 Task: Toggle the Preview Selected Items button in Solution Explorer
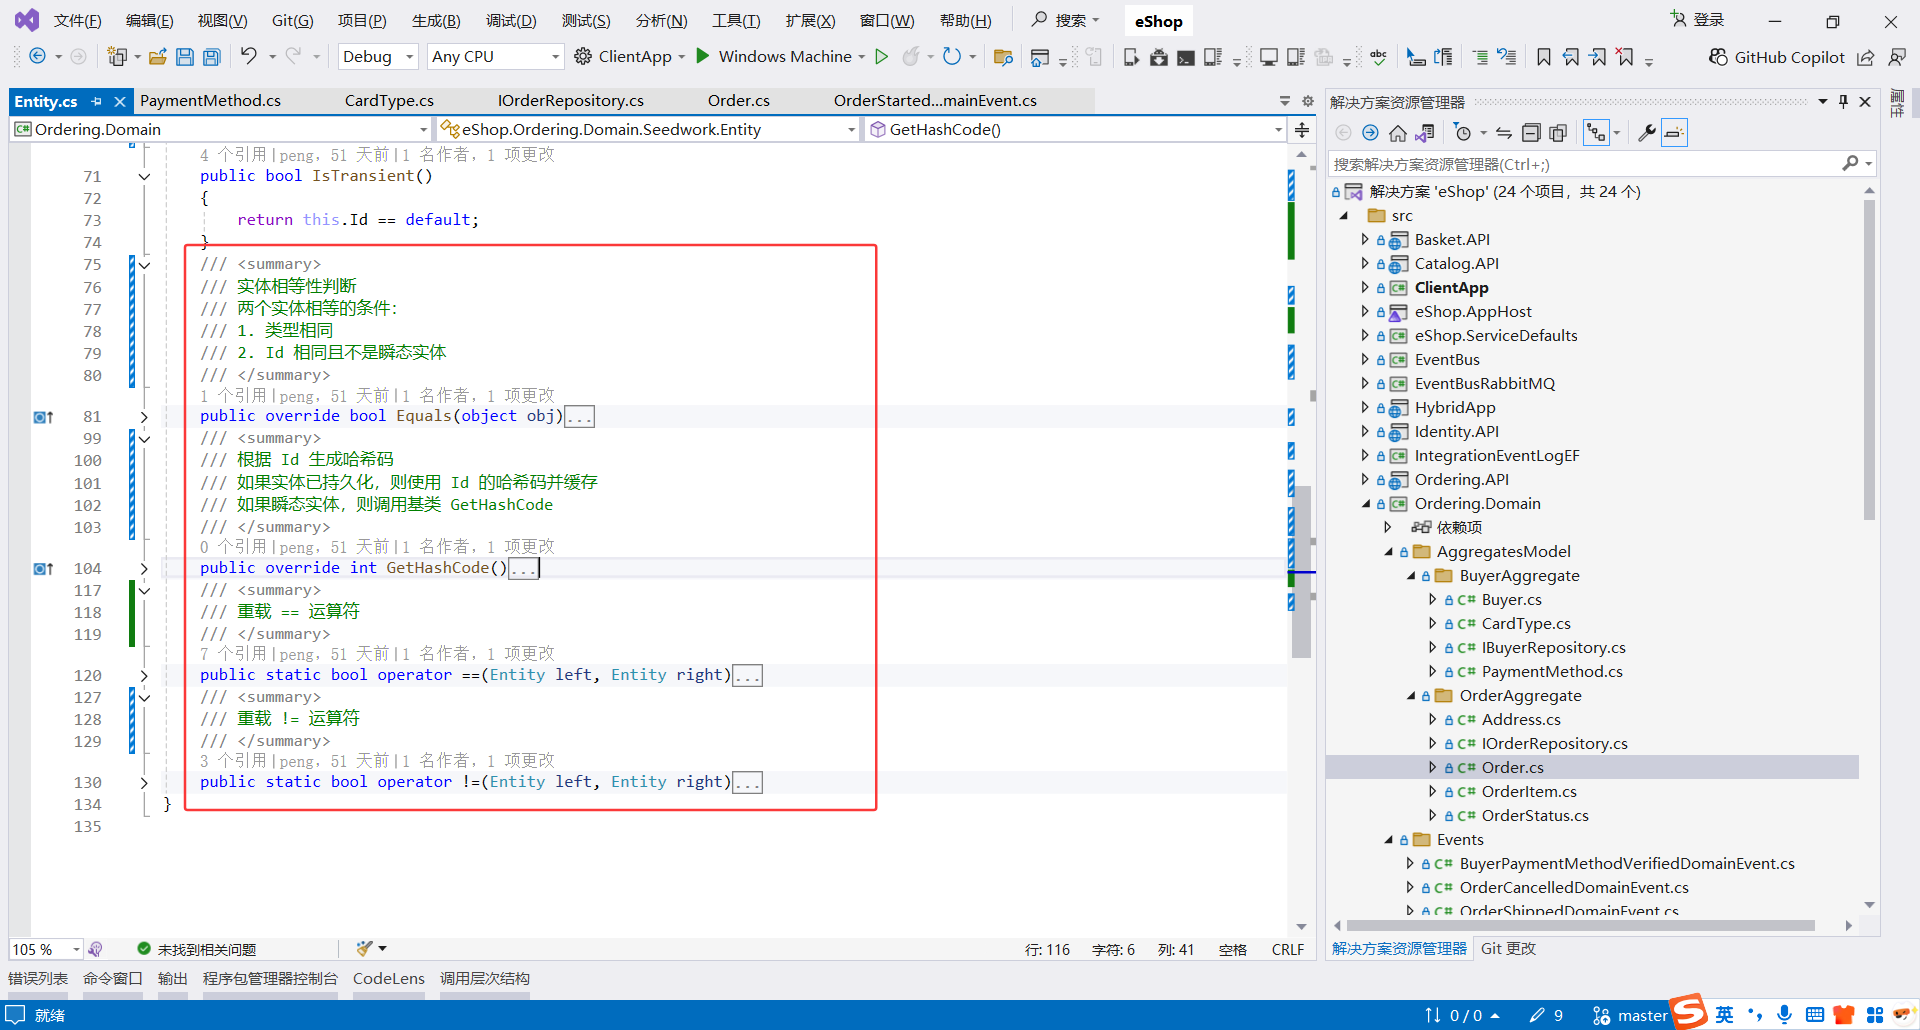(x=1675, y=133)
